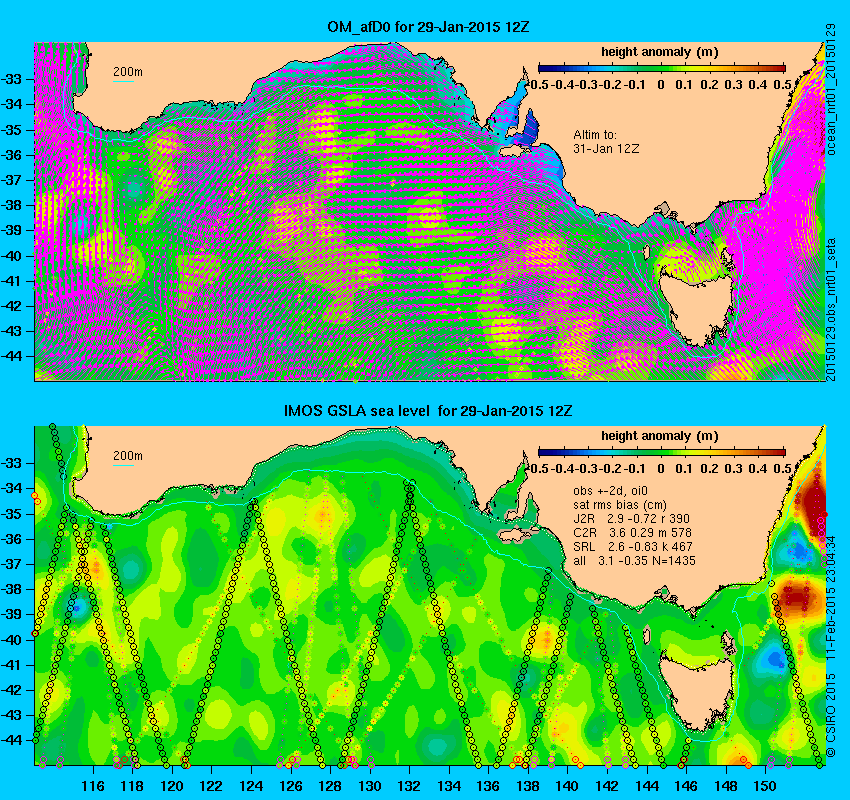850x800 pixels.
Task: Click the title "IMOS GSLA sea level for 29-Jan-2015 12Z"
Action: pyautogui.click(x=428, y=411)
